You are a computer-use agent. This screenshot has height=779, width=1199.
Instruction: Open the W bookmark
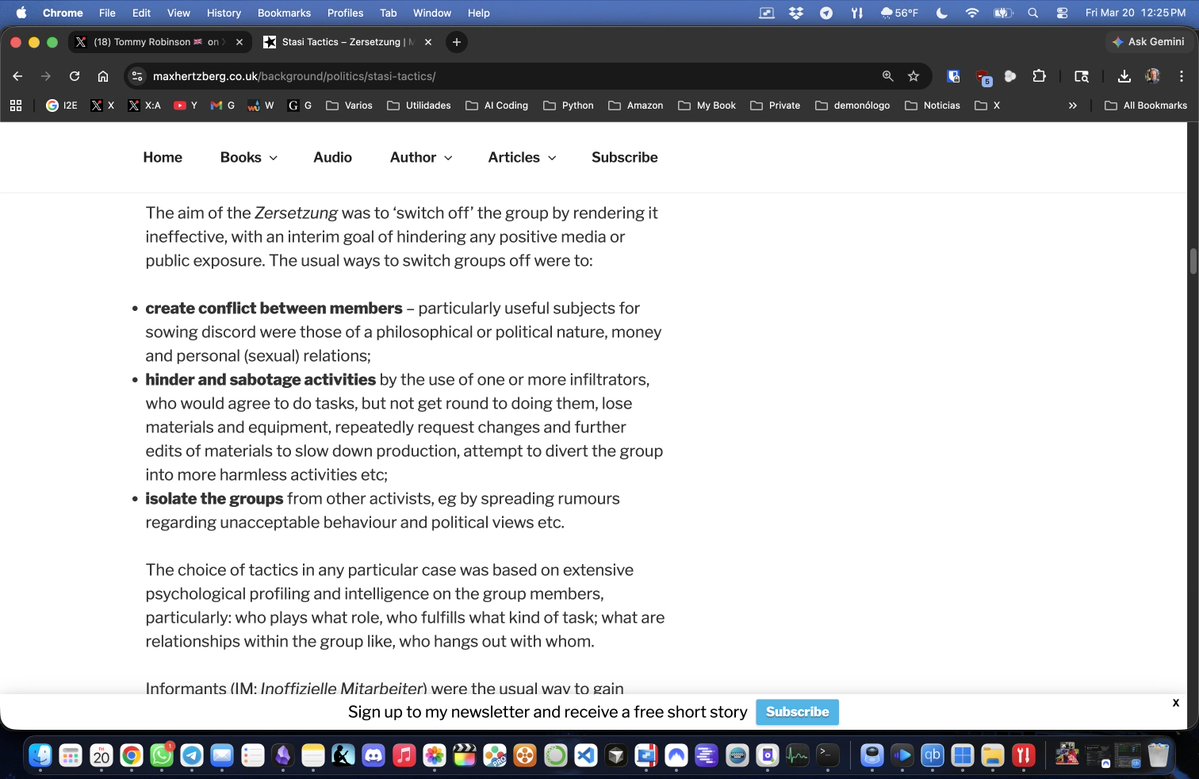pos(261,105)
